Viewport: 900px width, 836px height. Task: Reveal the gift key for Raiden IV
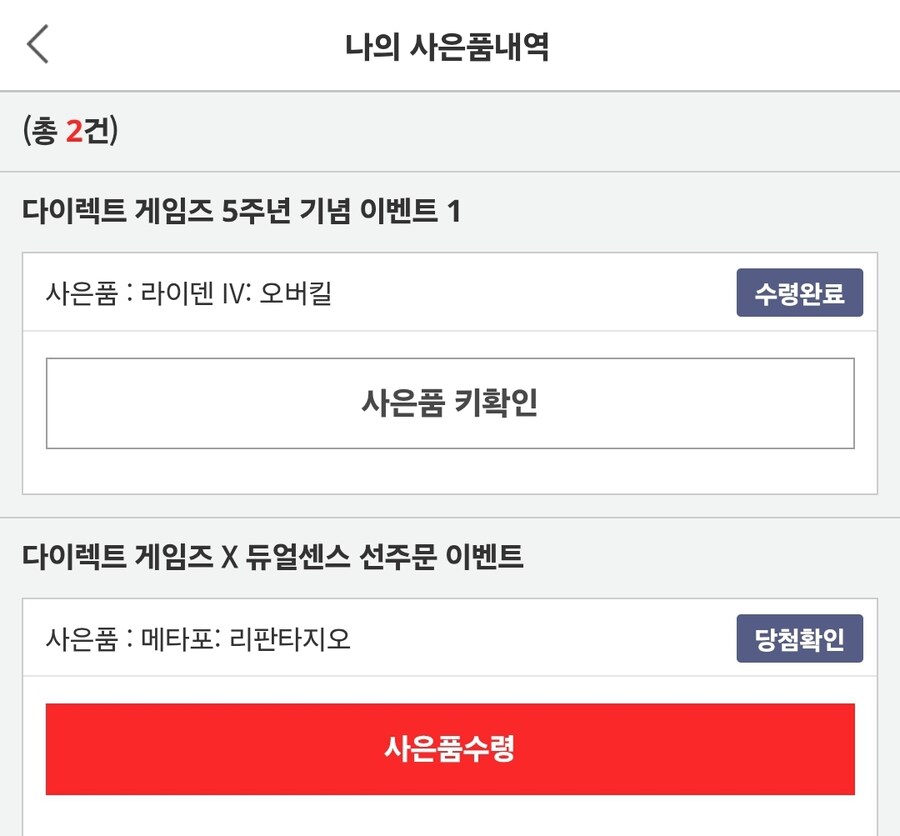click(450, 400)
